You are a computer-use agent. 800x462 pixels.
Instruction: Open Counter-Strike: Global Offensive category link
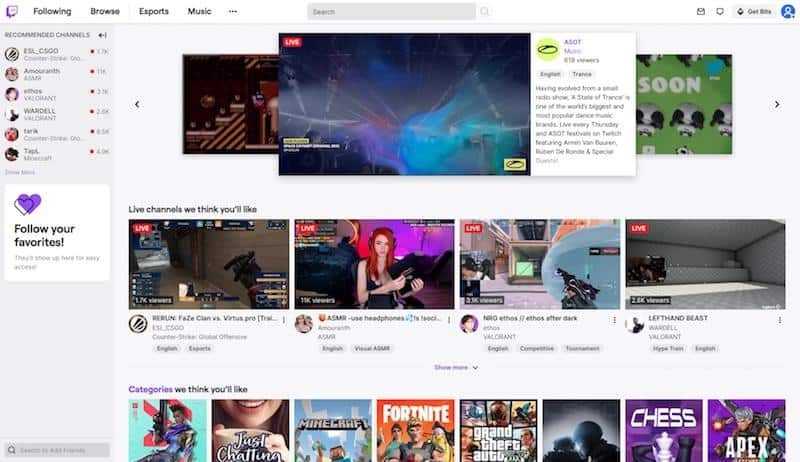(199, 337)
